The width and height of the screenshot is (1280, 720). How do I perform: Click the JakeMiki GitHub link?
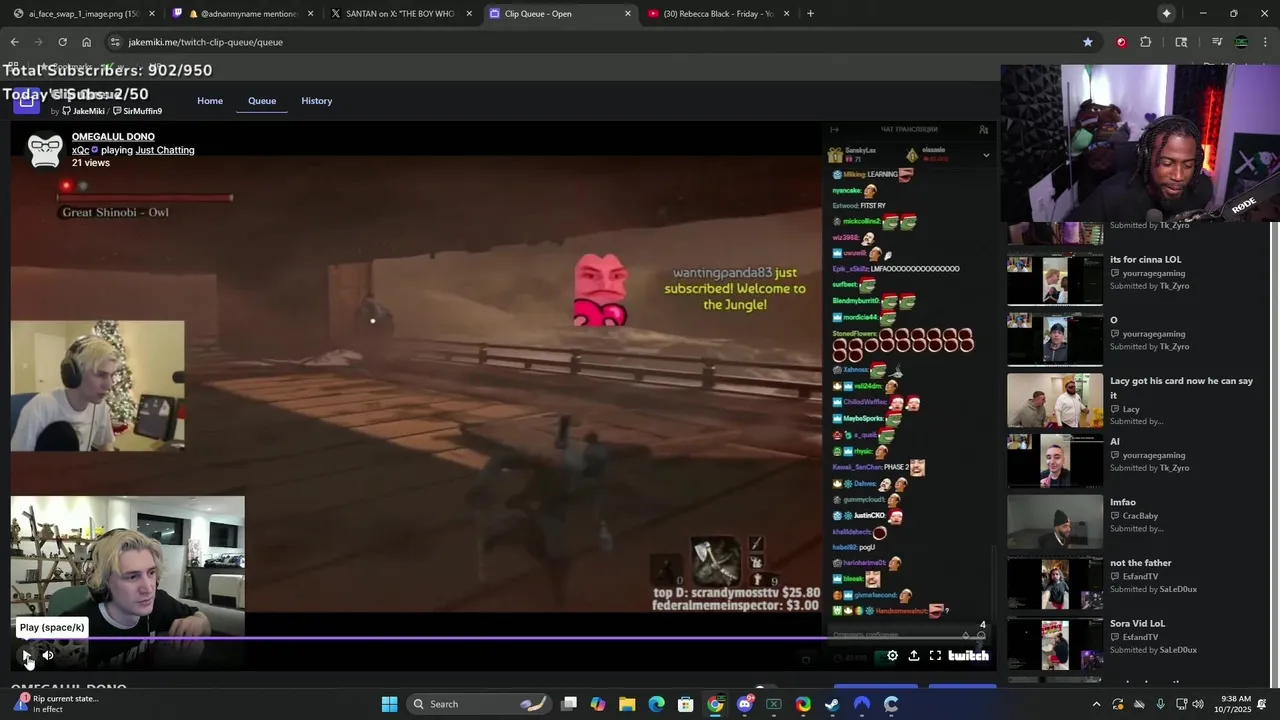click(83, 111)
